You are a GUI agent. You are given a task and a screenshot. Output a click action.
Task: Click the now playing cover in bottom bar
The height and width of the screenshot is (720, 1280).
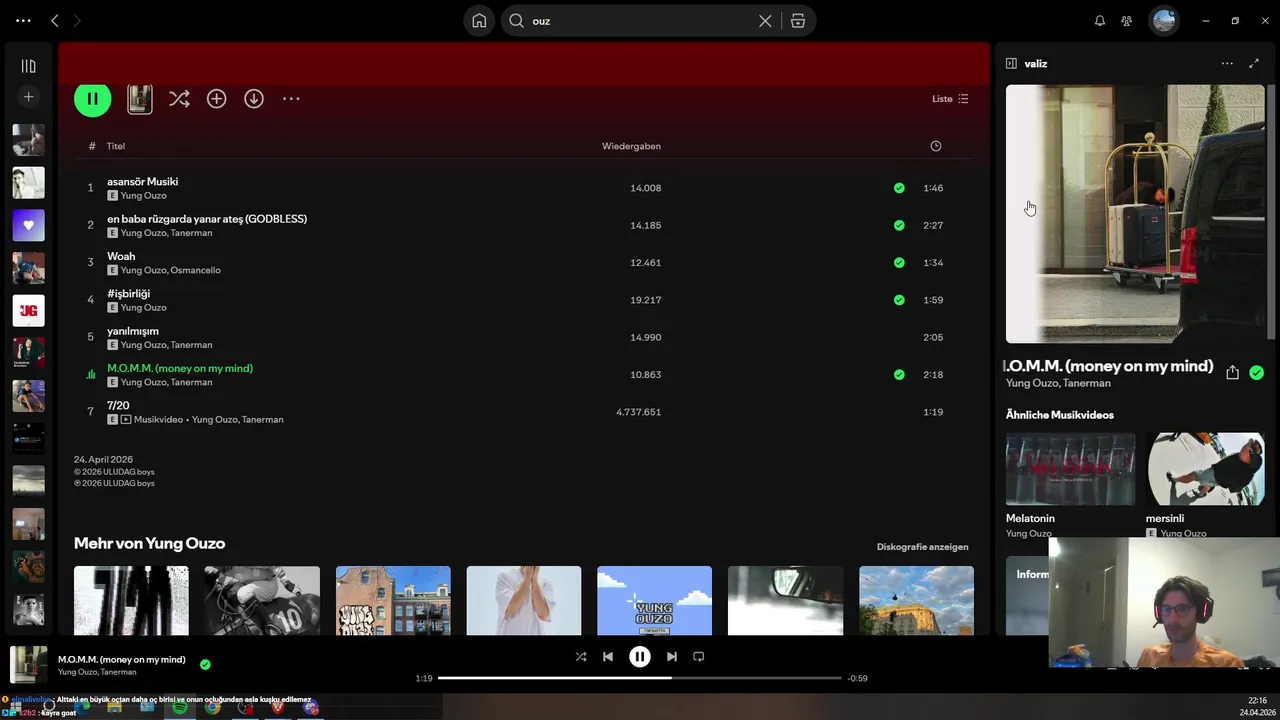point(28,665)
